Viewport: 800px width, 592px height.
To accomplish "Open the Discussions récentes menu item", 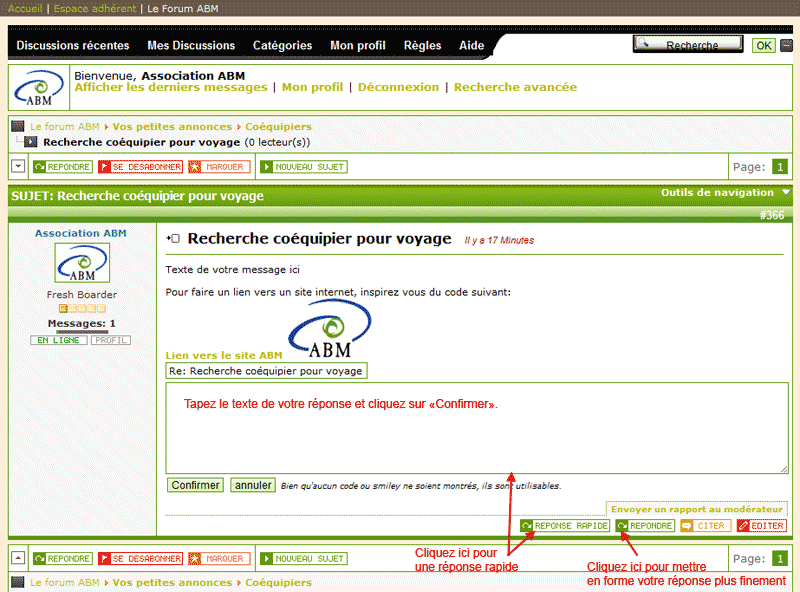I will (72, 45).
